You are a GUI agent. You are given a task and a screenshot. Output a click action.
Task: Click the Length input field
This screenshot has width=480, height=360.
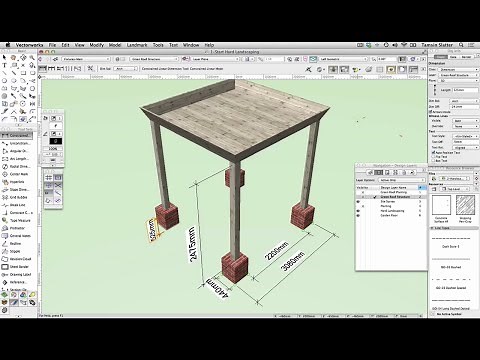(465, 90)
